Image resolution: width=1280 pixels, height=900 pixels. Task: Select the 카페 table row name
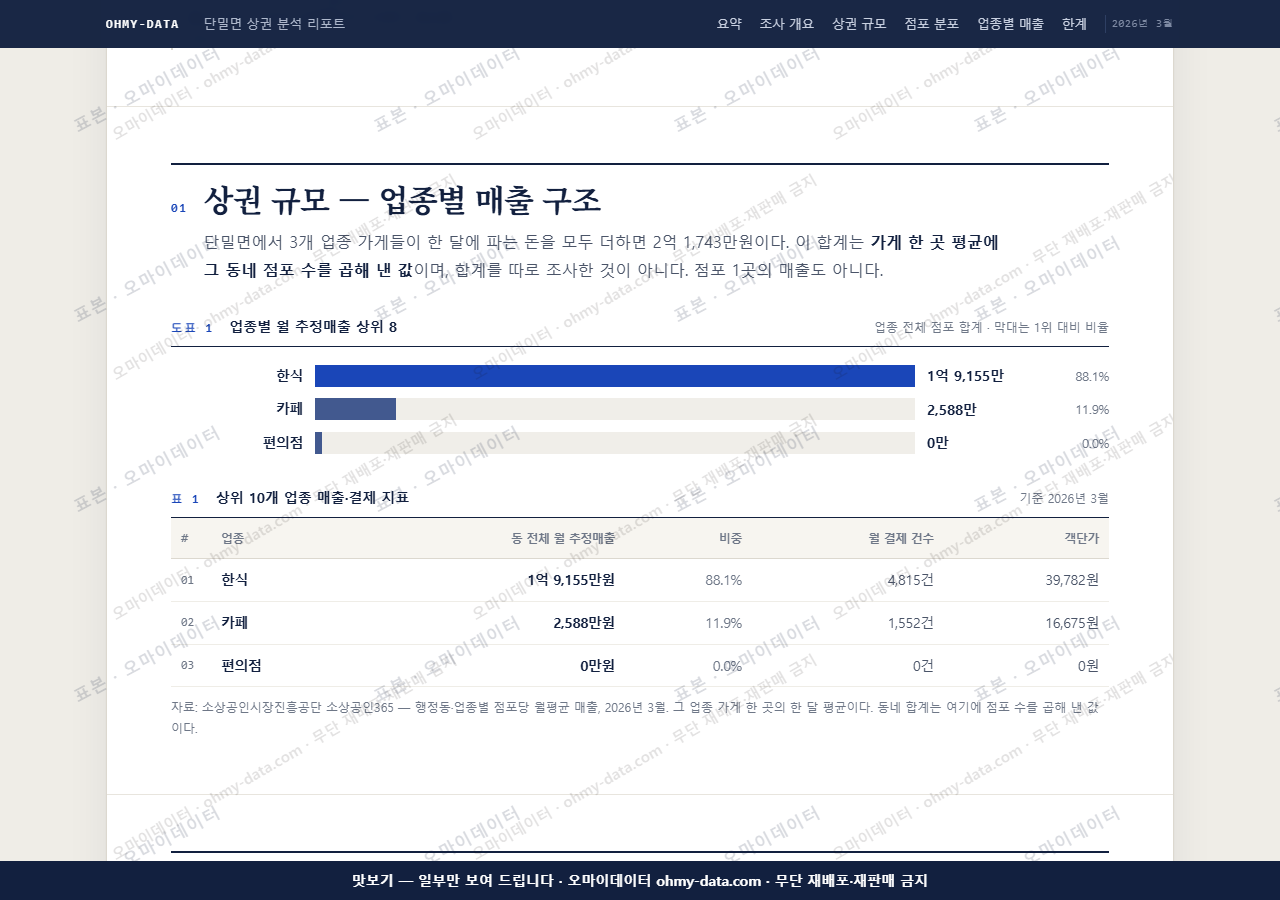(235, 623)
